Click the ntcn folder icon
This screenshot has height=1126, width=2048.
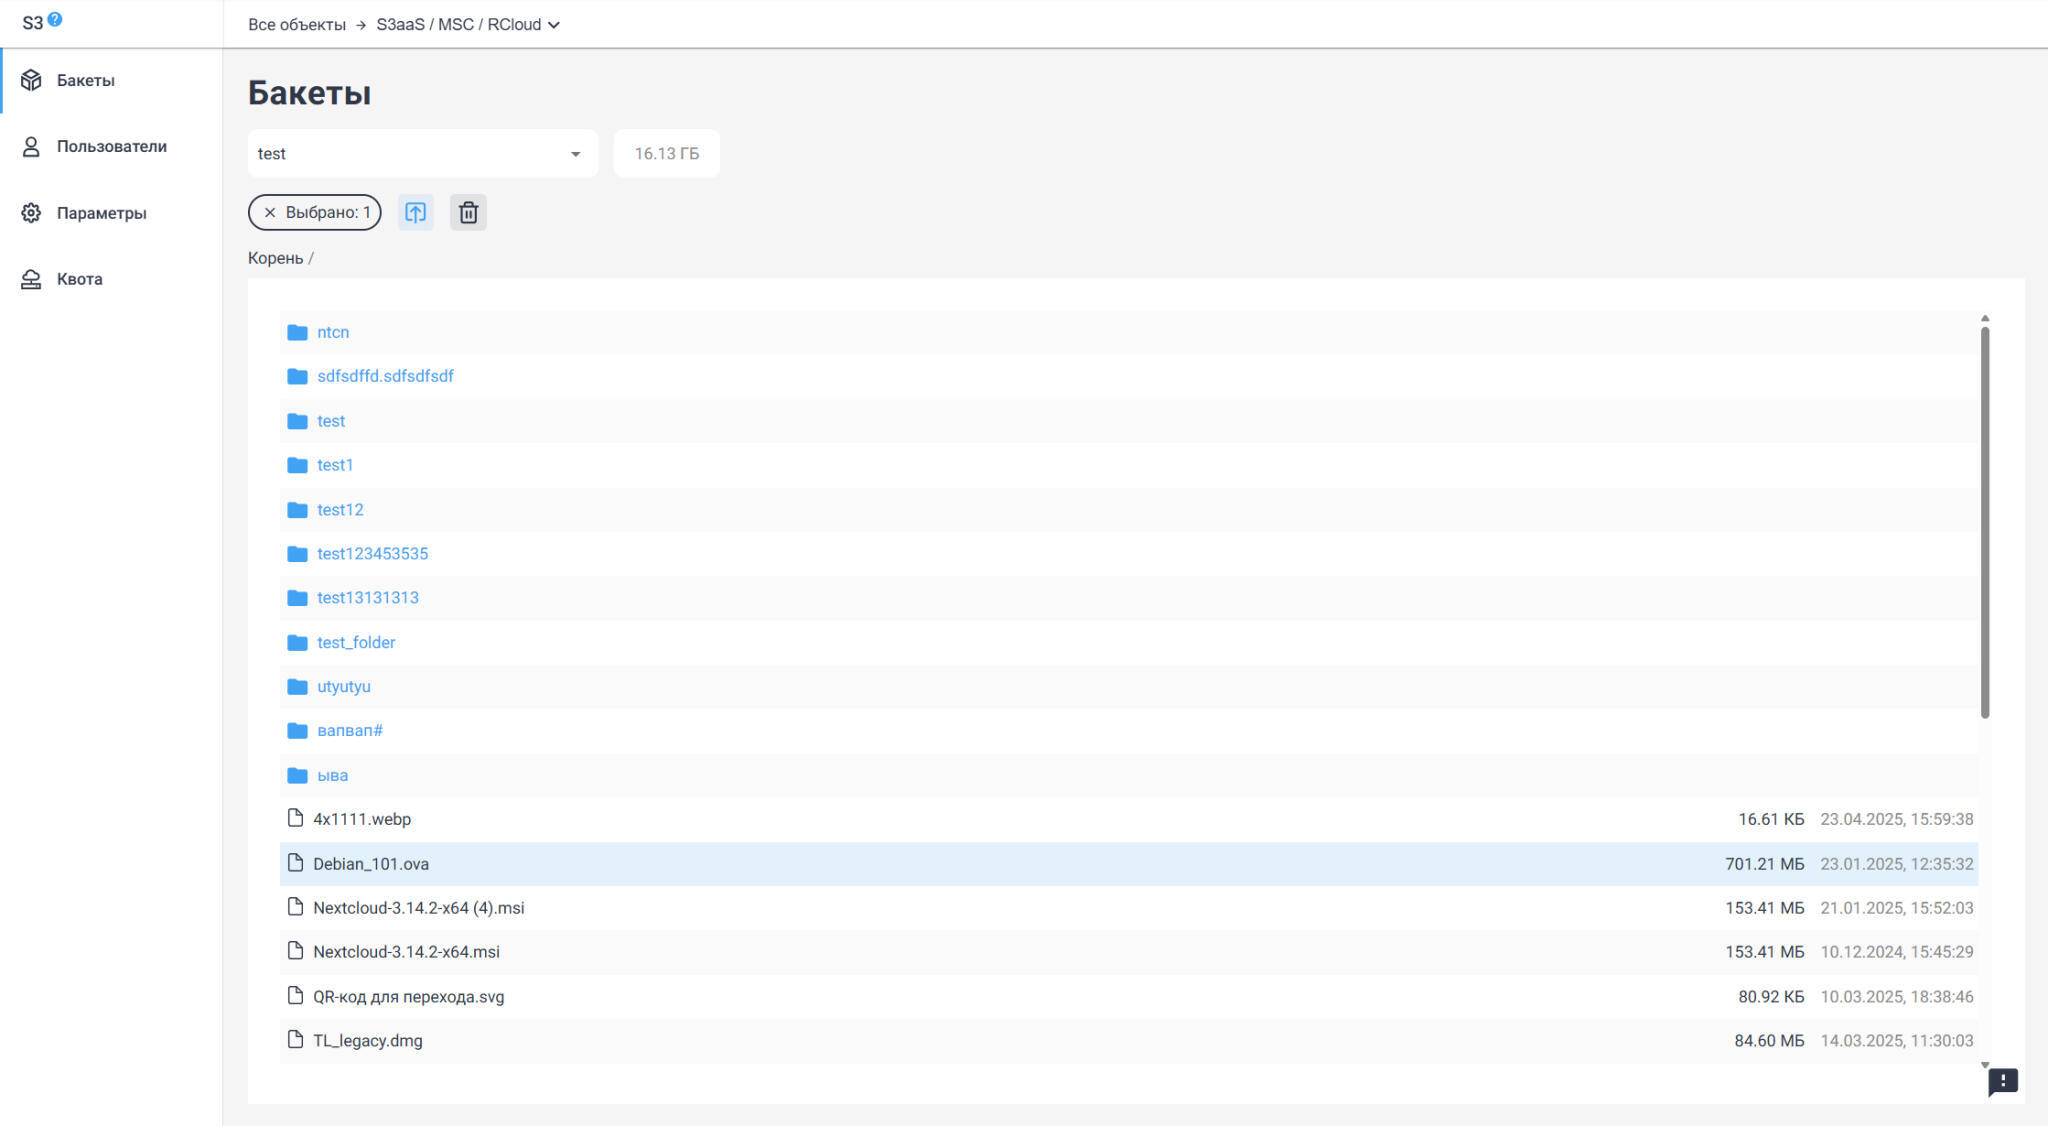297,332
